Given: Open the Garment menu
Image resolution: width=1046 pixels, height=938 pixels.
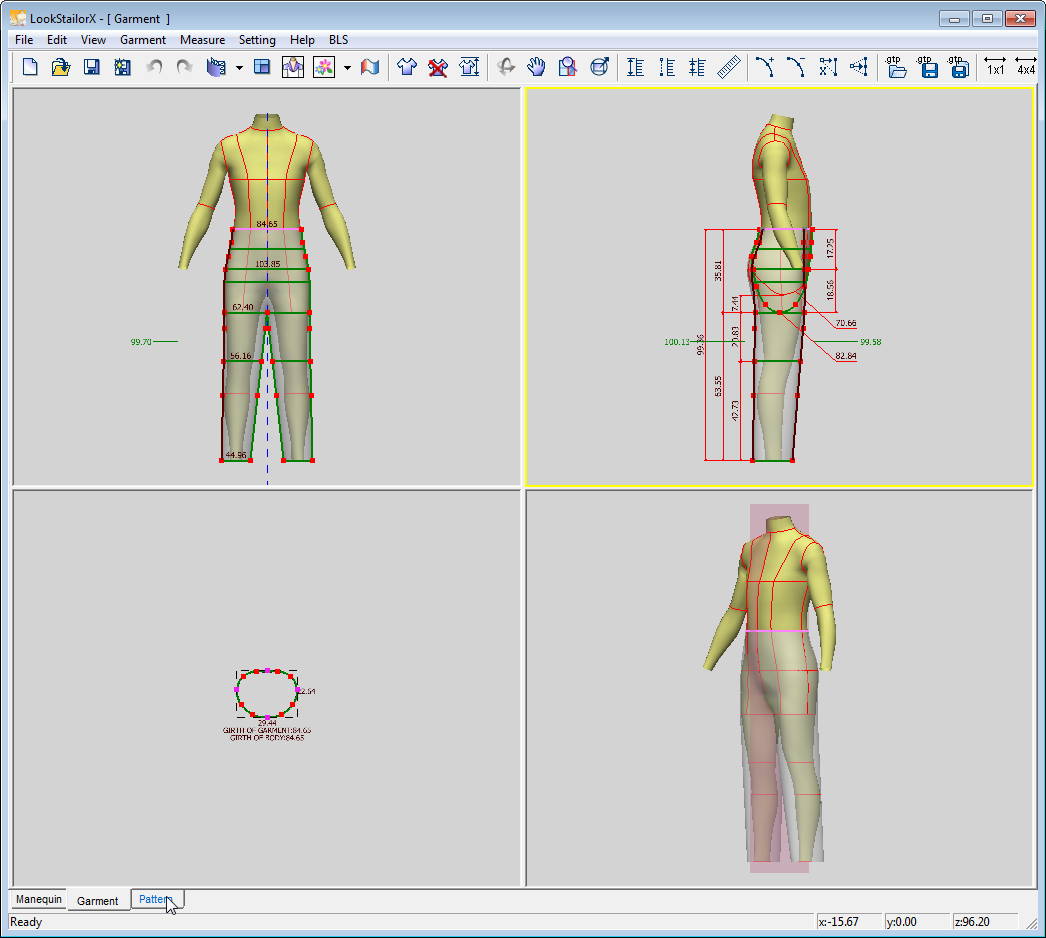Looking at the screenshot, I should point(142,40).
